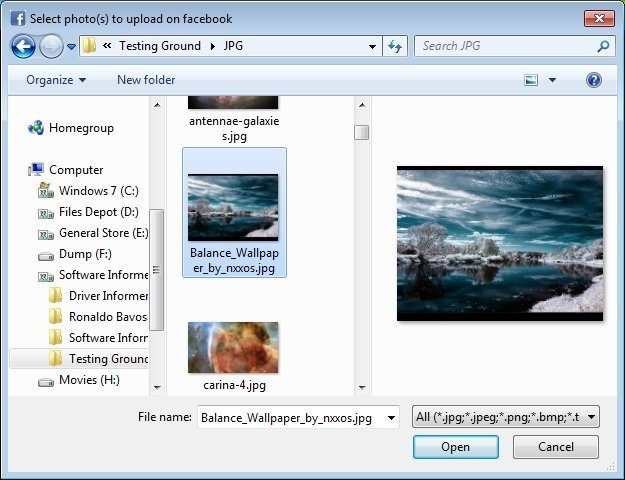This screenshot has height=480, width=625.
Task: Click the greyed Forward arrow button
Action: pyautogui.click(x=51, y=46)
